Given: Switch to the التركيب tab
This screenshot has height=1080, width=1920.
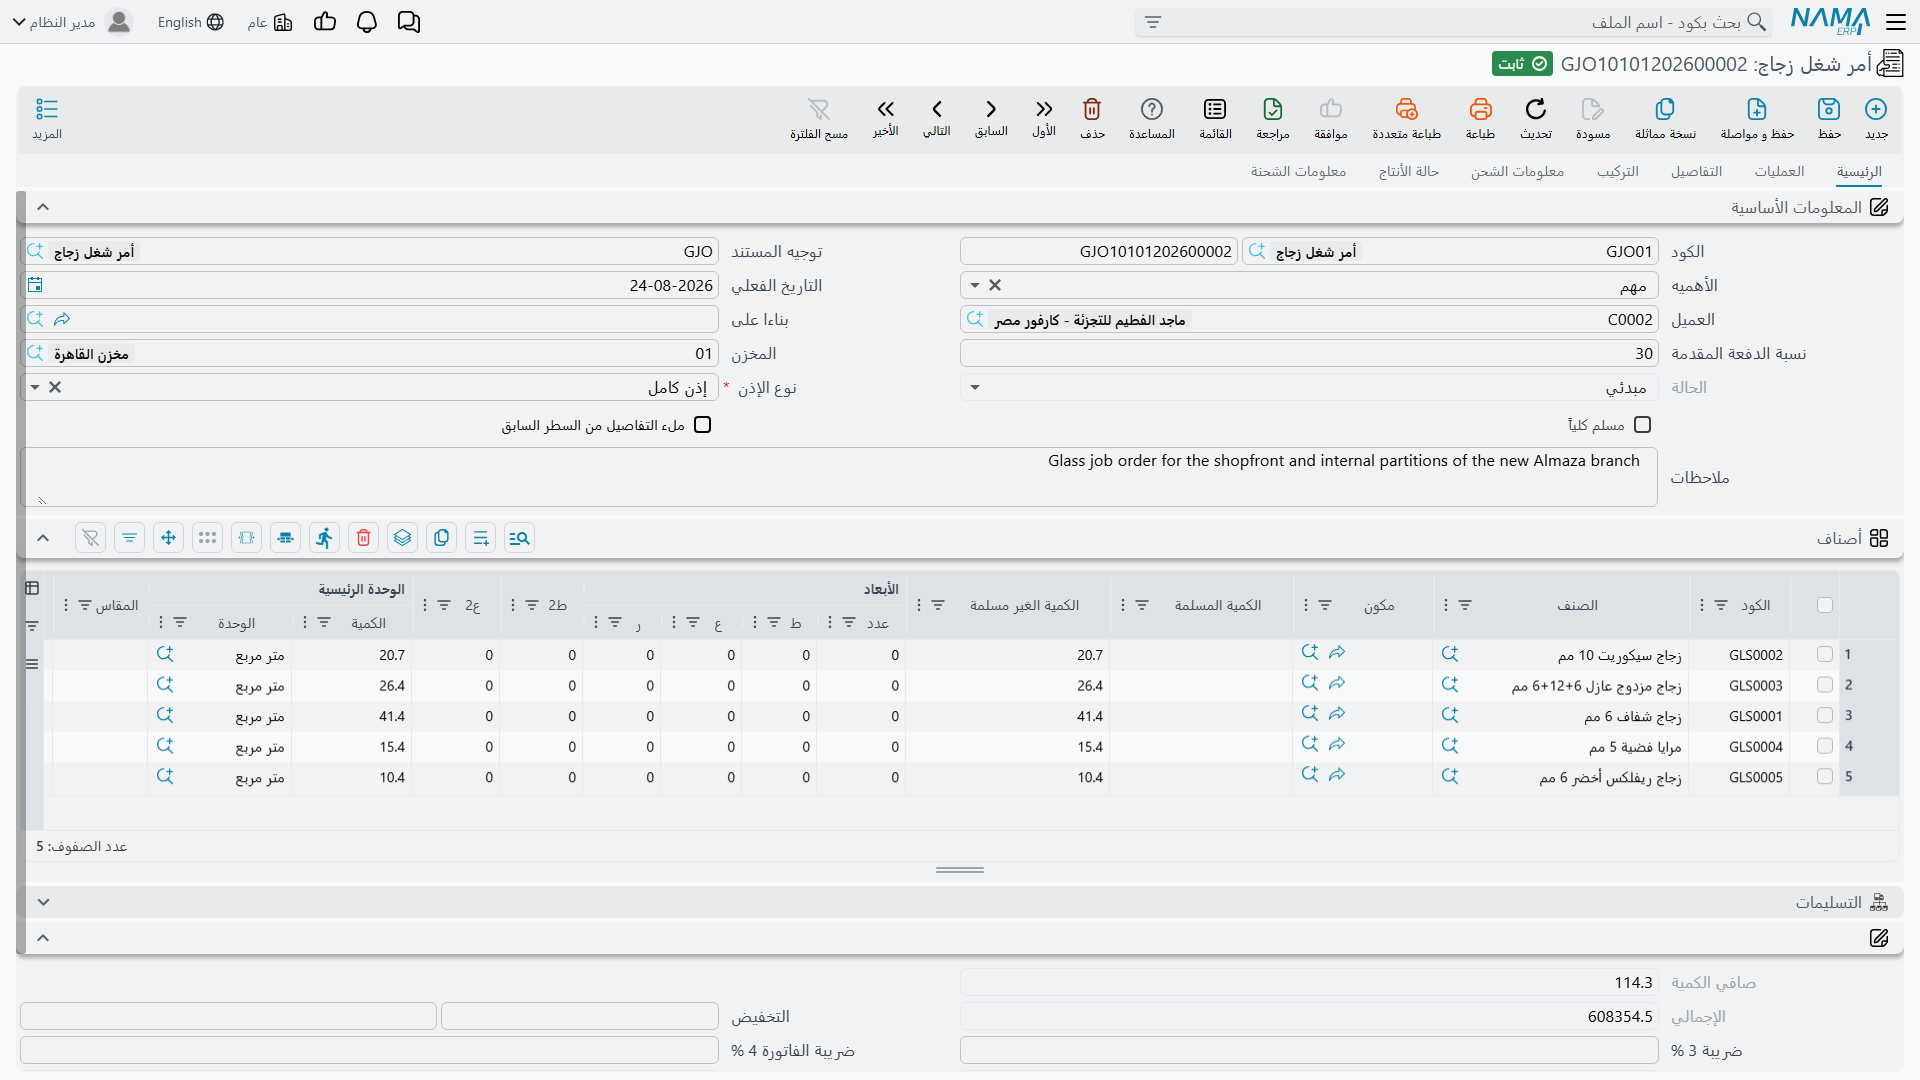Looking at the screenshot, I should tap(1618, 172).
